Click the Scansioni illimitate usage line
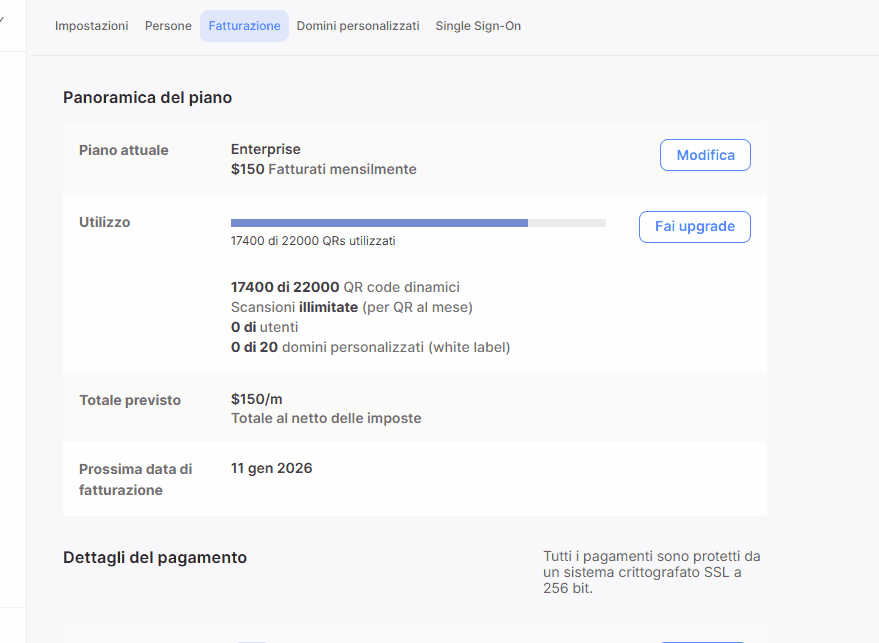This screenshot has height=643, width=879. 351,307
